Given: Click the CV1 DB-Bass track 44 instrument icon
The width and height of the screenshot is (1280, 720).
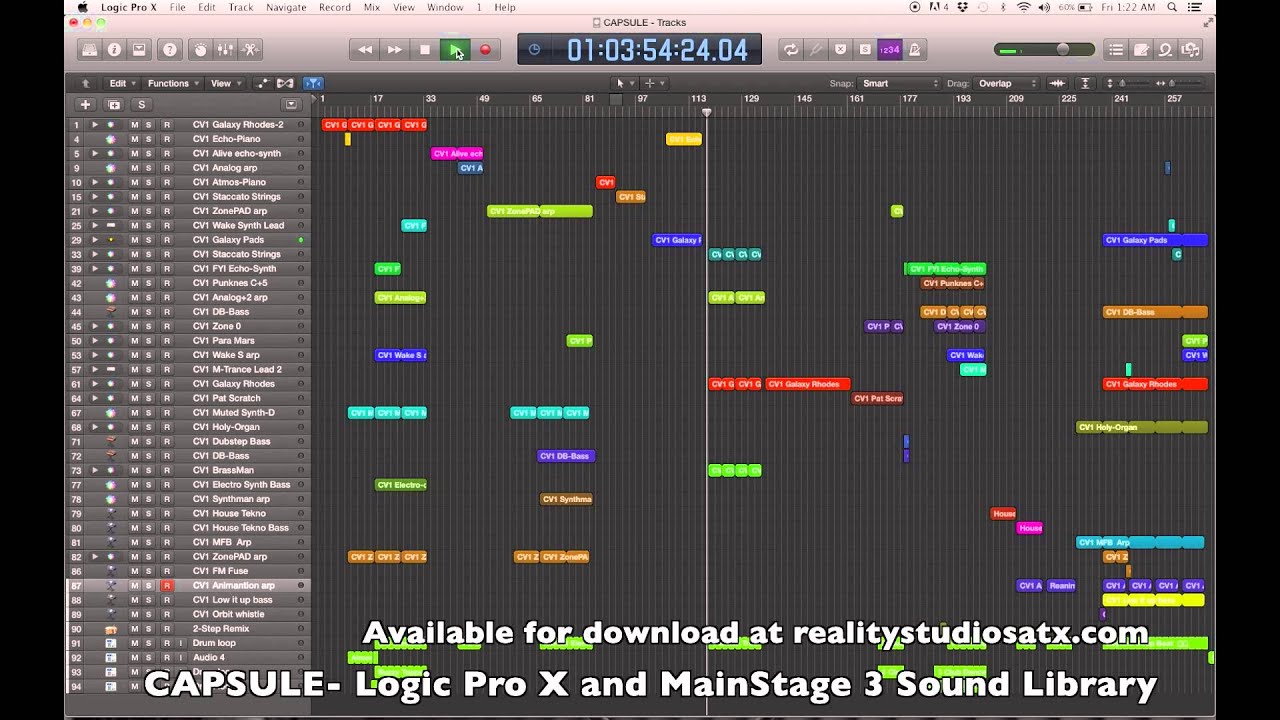Looking at the screenshot, I should click(x=110, y=312).
